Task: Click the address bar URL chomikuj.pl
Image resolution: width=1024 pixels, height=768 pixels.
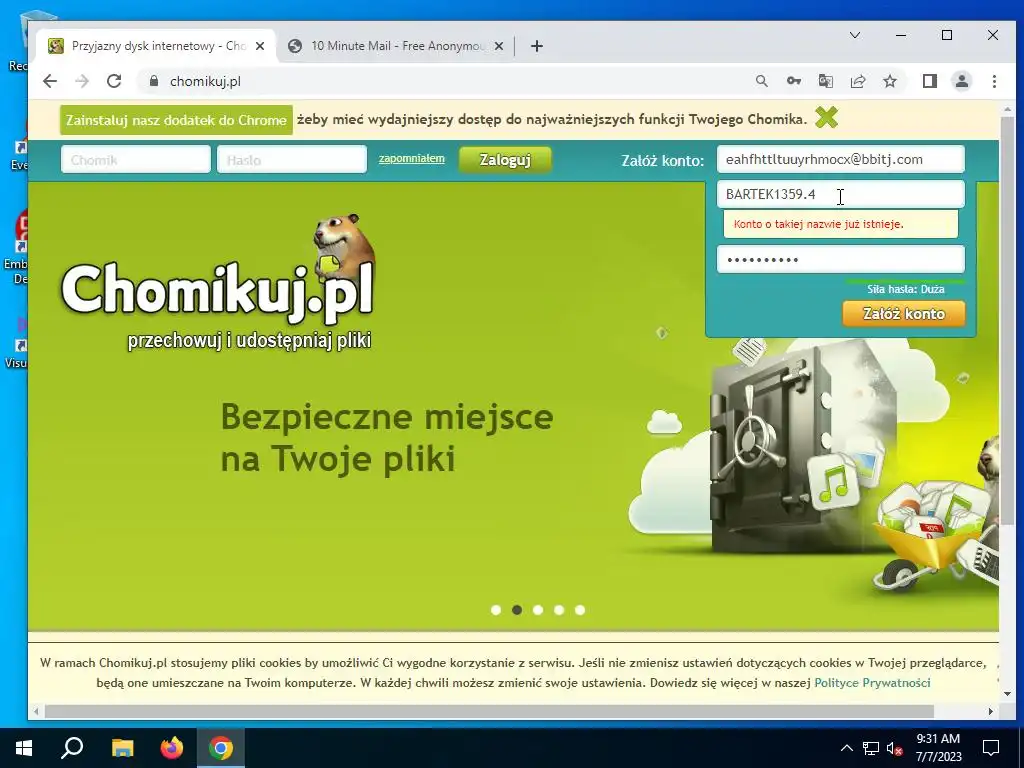Action: coord(205,81)
